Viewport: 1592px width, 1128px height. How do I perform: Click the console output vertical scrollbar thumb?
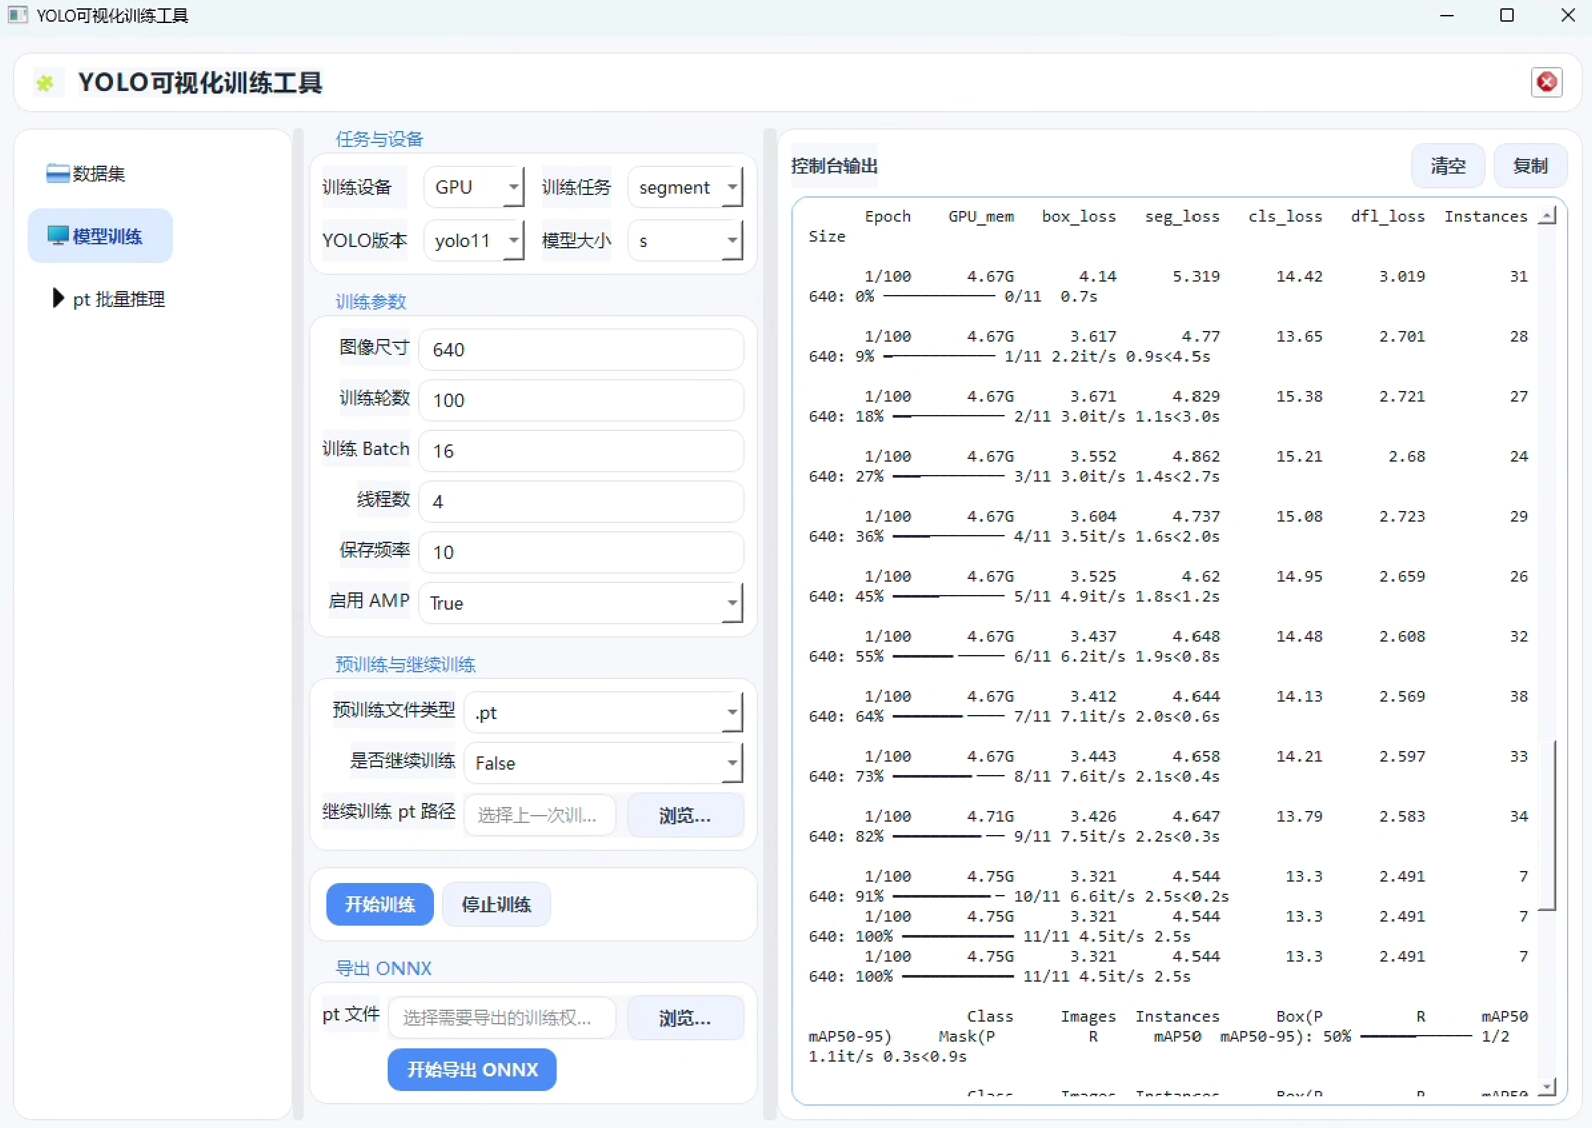(1548, 825)
